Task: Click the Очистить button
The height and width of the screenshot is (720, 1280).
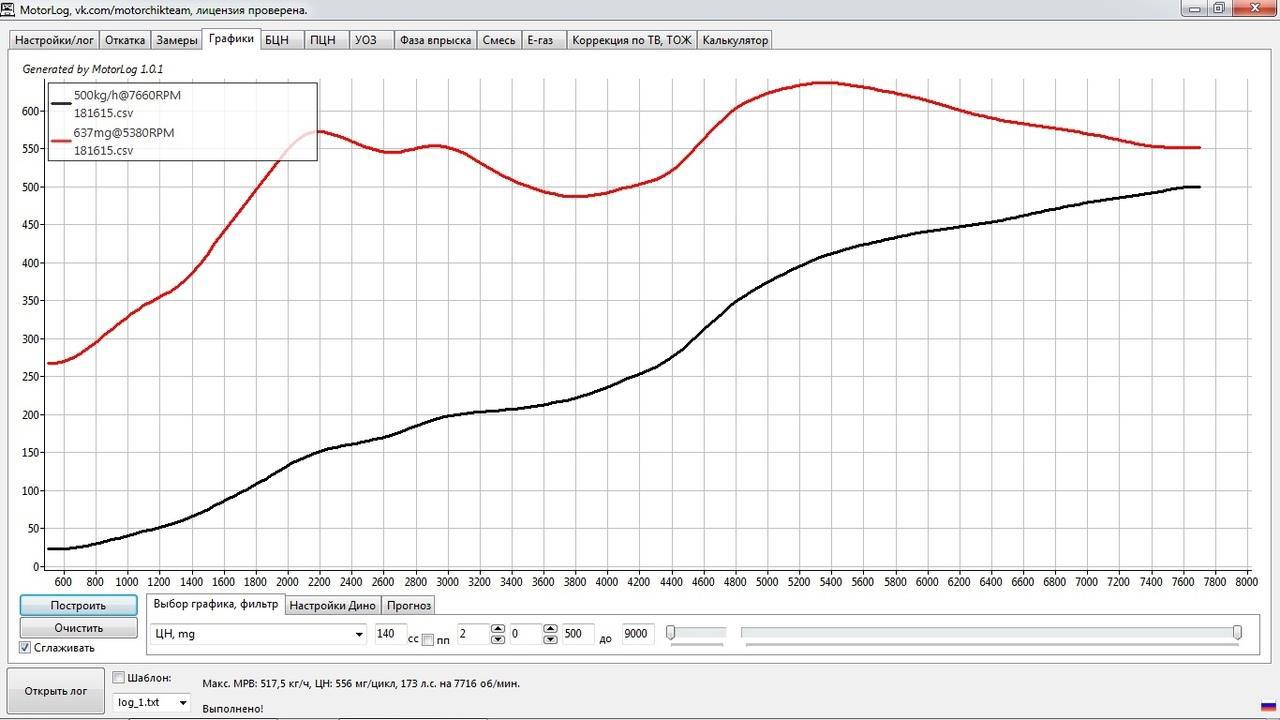Action: 79,628
